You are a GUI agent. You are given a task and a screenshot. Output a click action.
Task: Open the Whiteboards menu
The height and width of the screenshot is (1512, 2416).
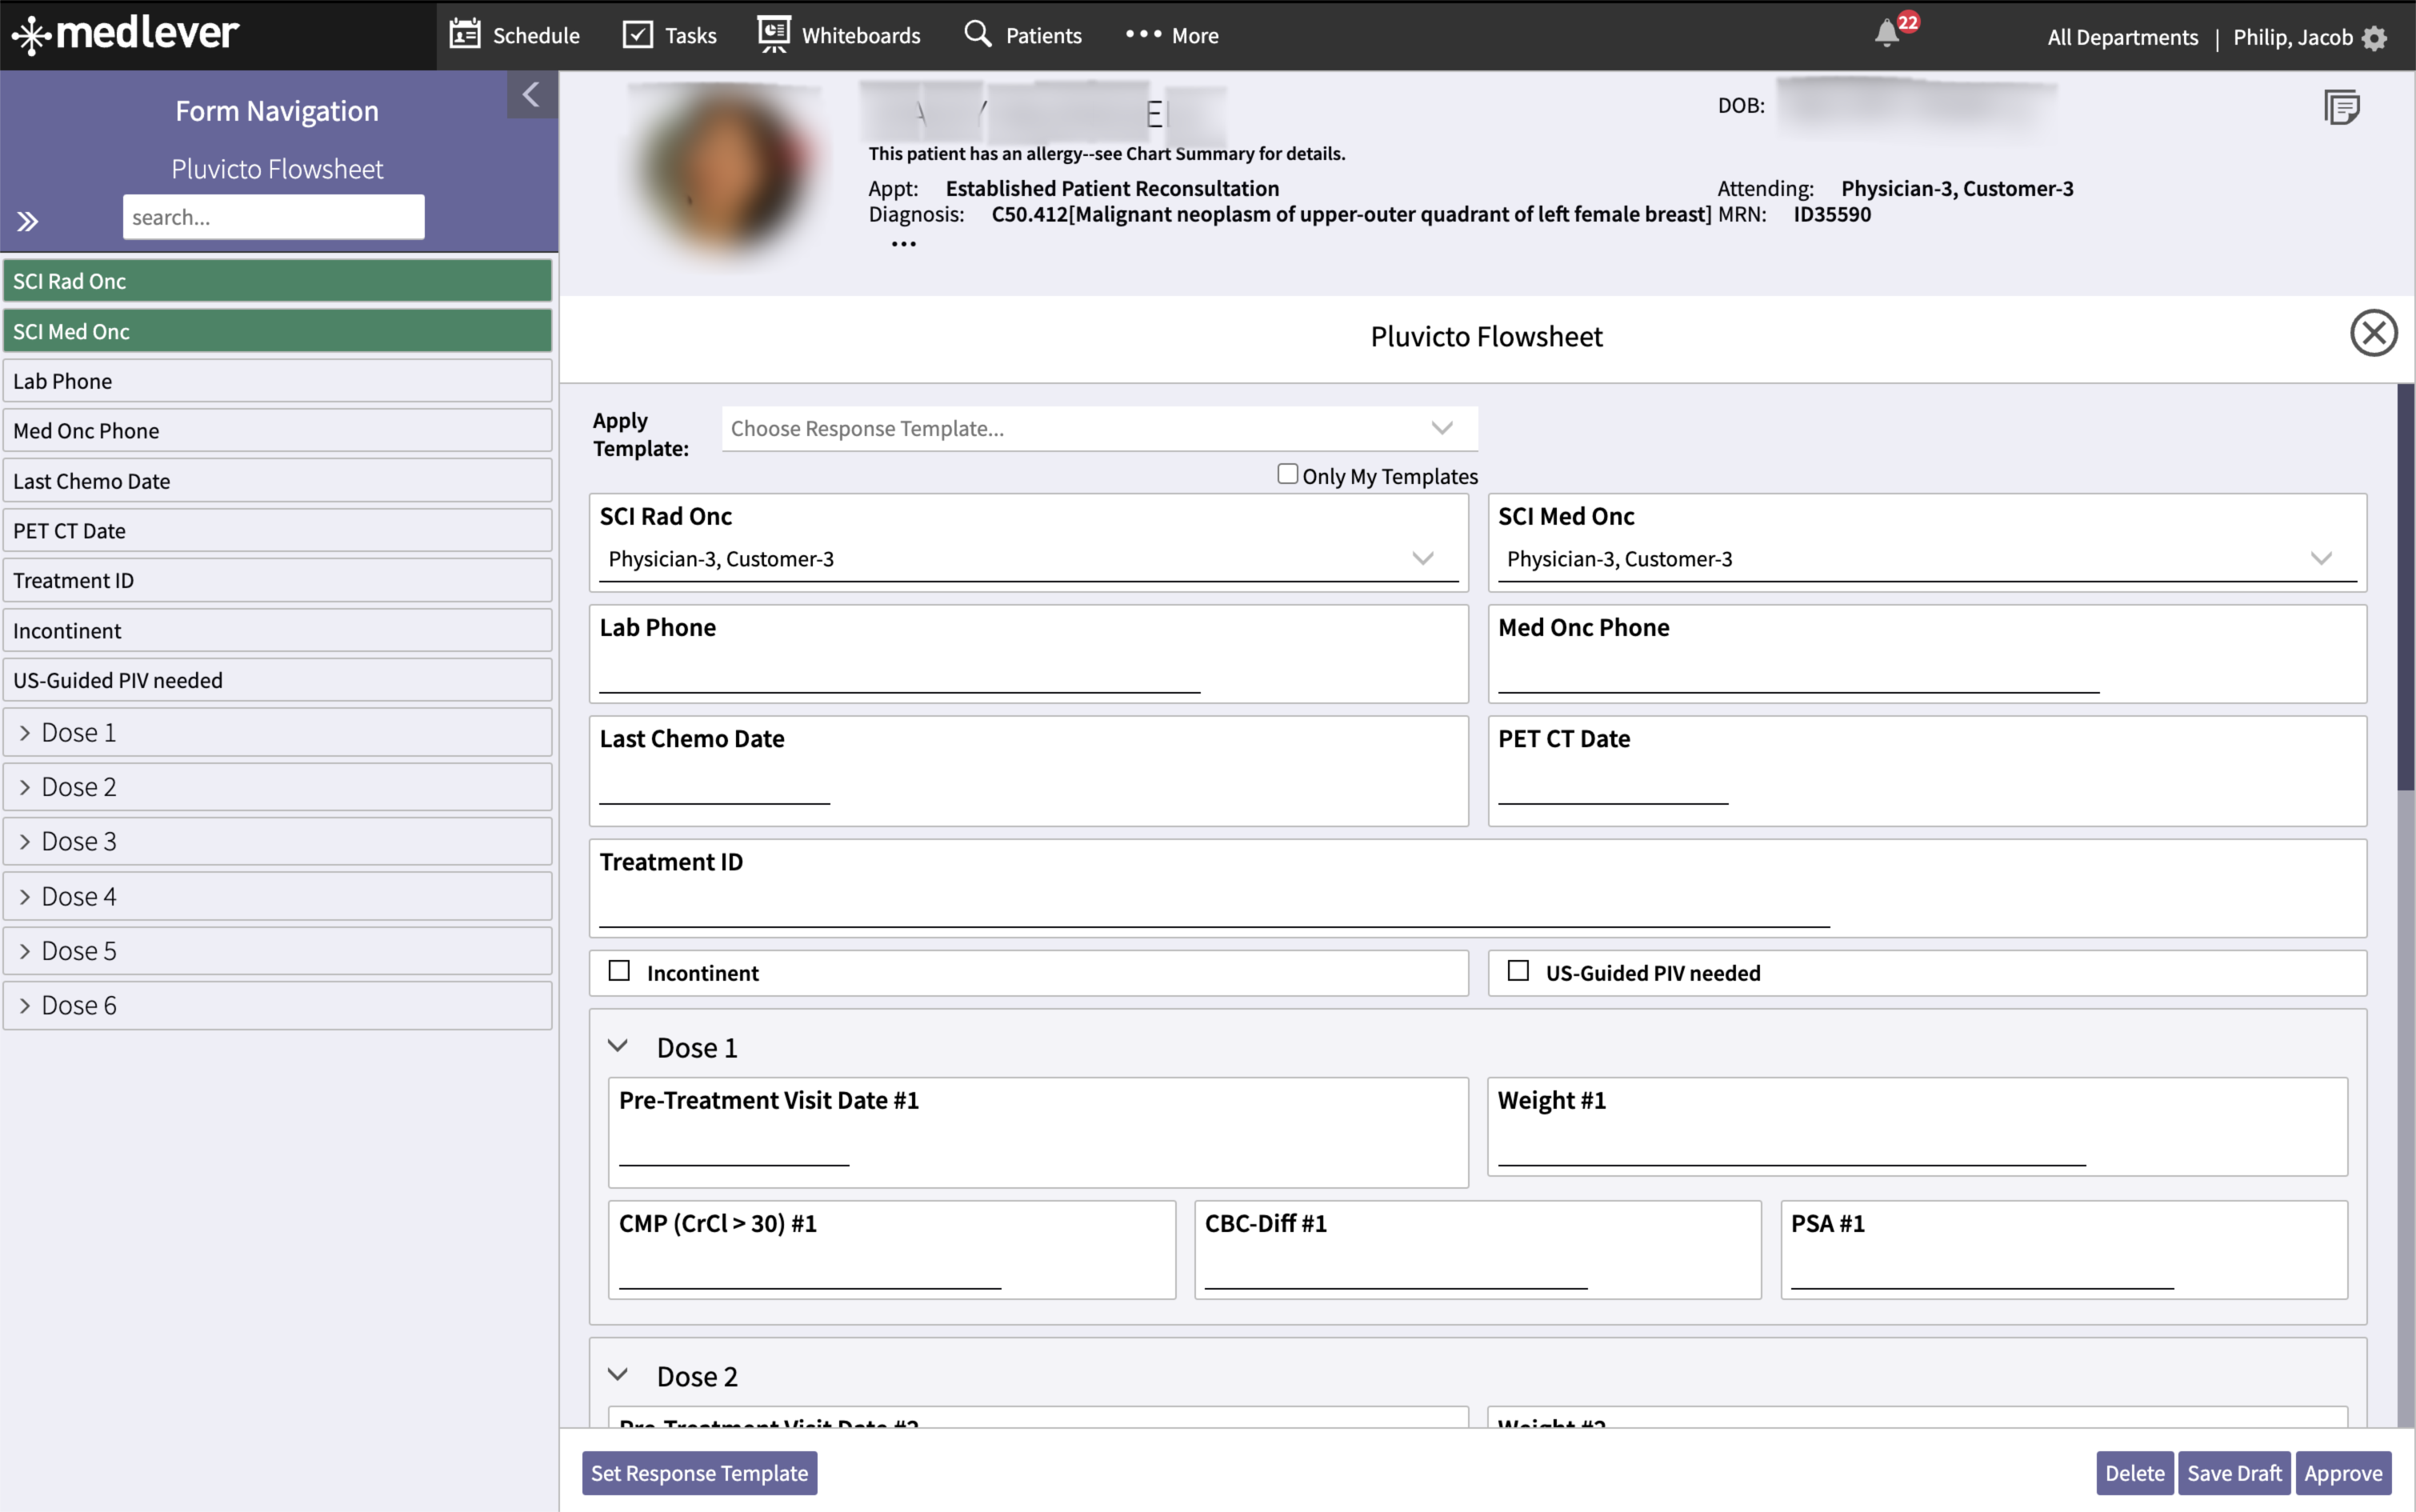tap(840, 35)
